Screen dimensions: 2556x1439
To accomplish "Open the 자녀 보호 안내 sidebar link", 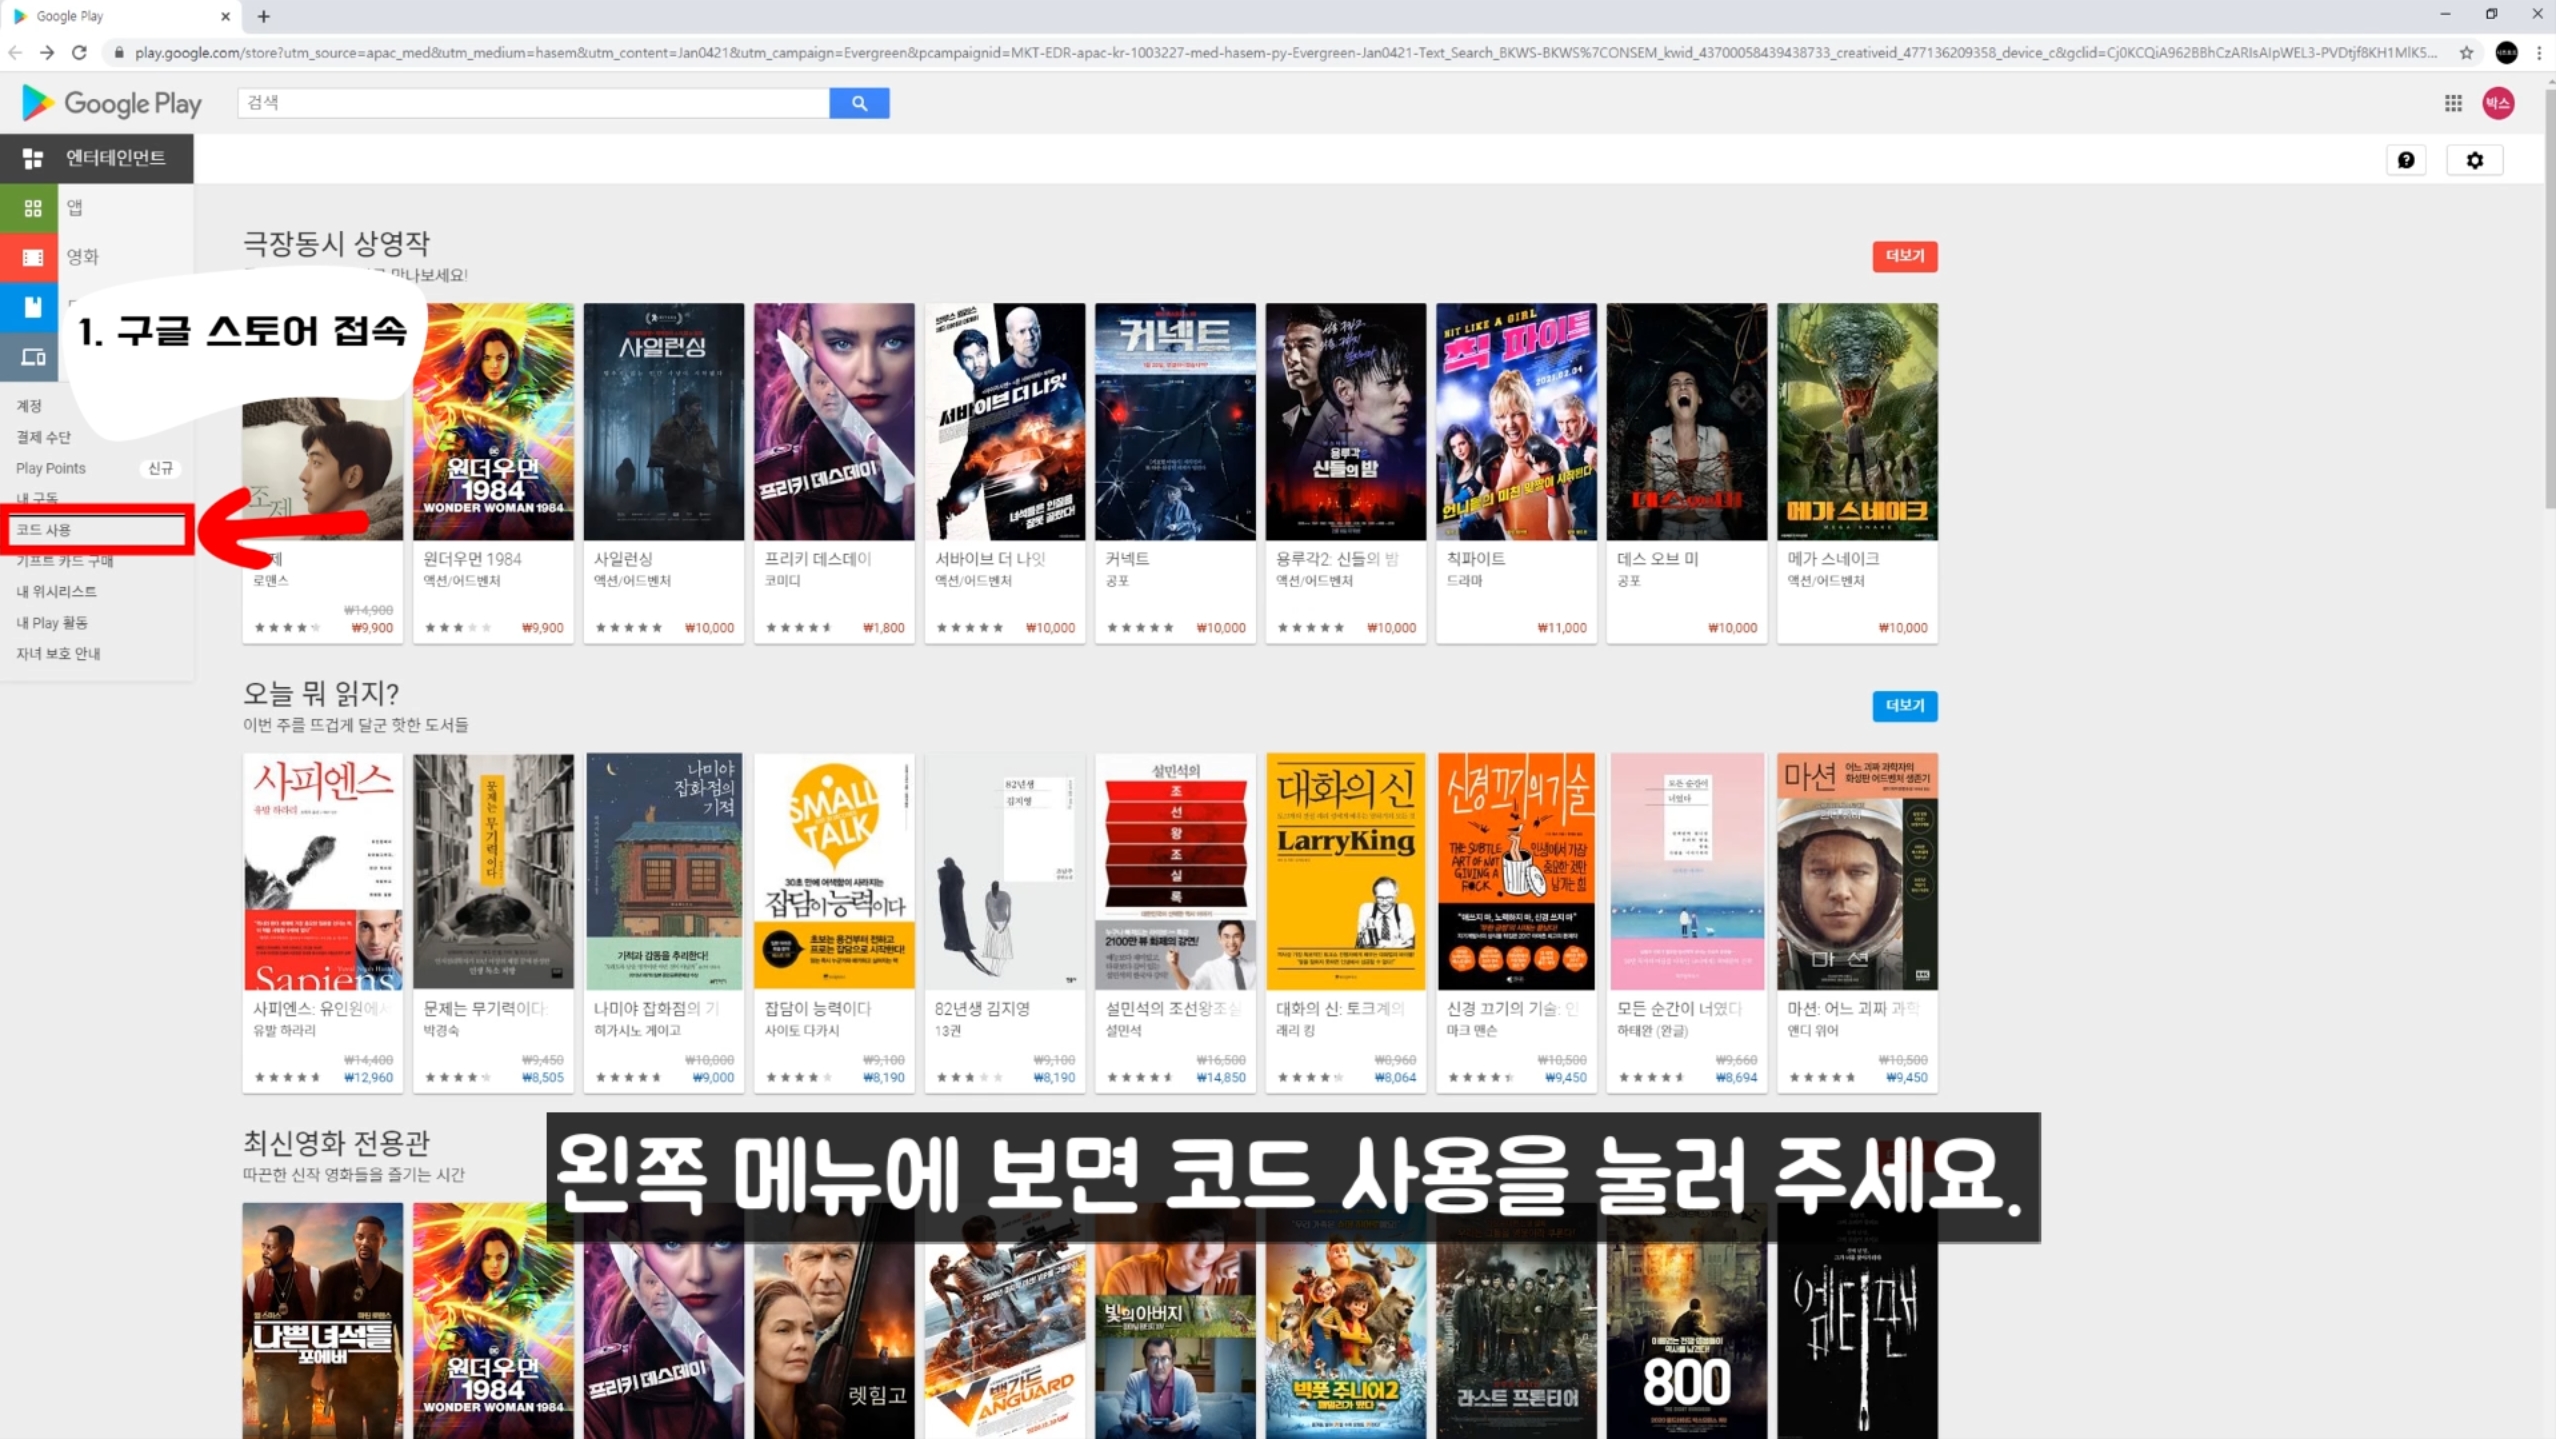I will coord(58,654).
